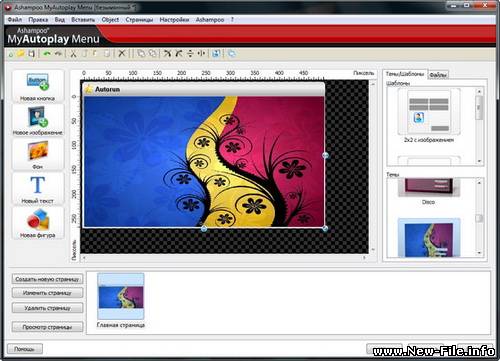Add a new shape (Новая фигура)

click(x=38, y=223)
